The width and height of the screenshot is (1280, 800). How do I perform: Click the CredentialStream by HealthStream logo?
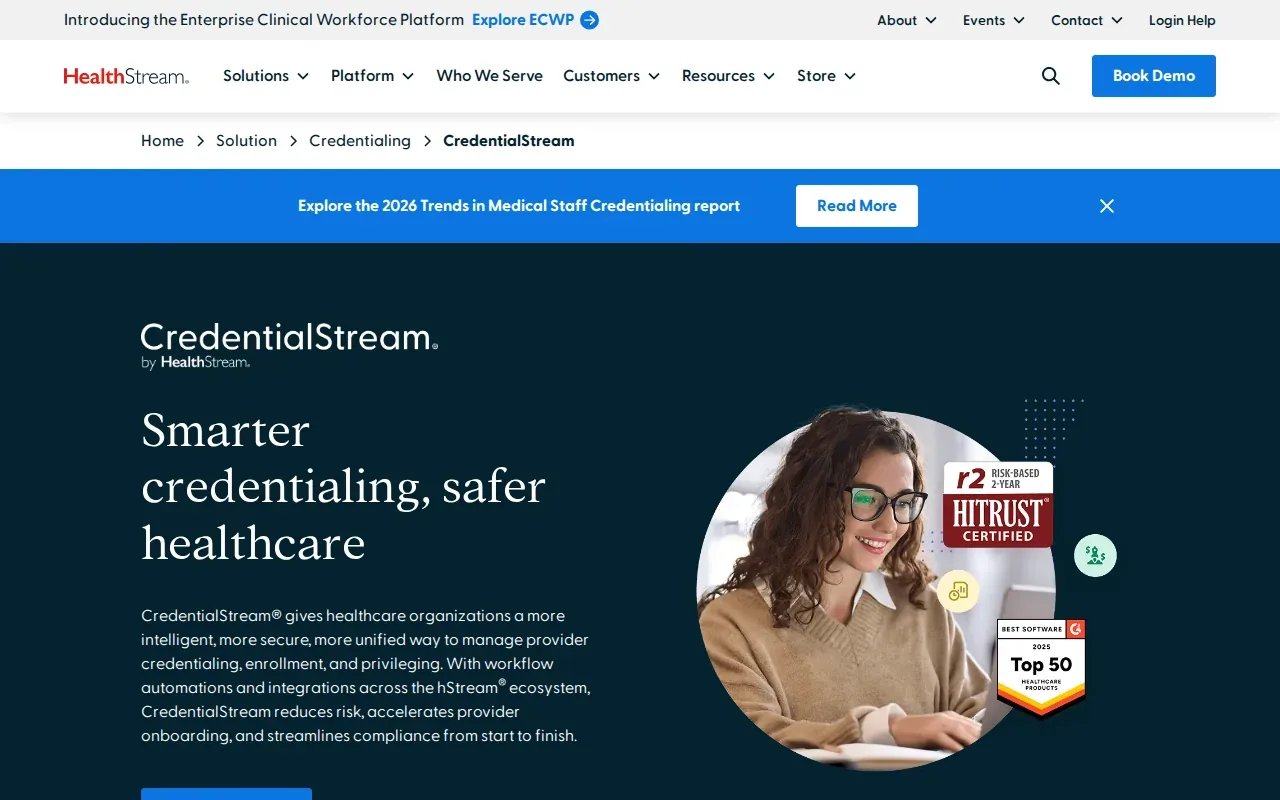click(289, 346)
